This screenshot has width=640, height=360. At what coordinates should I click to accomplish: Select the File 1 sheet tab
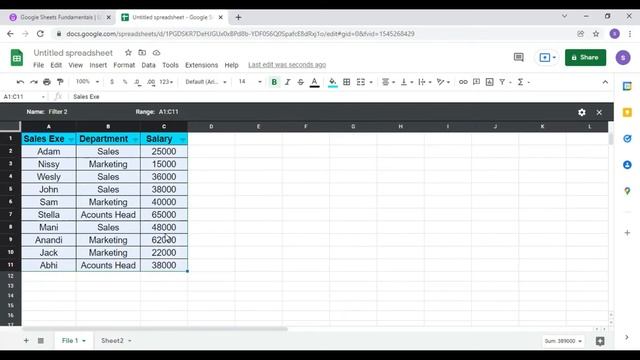(73, 340)
